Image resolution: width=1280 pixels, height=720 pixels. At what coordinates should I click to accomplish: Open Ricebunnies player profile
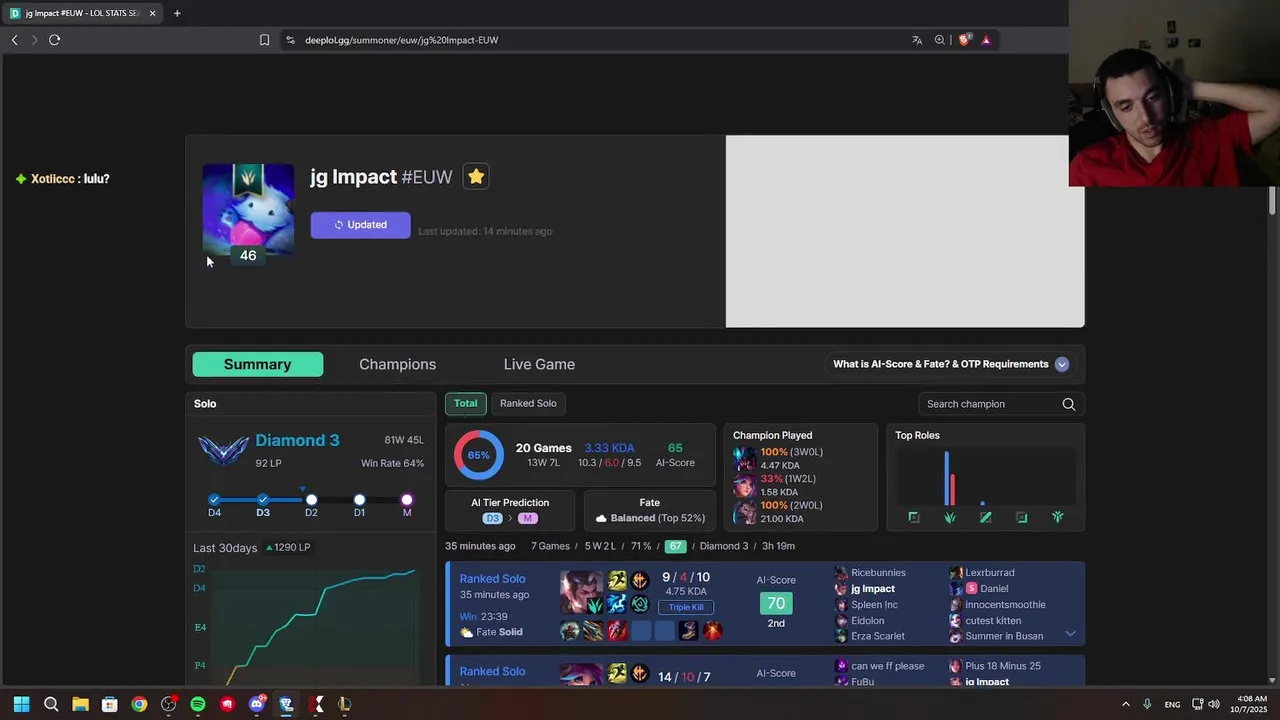pyautogui.click(x=878, y=573)
